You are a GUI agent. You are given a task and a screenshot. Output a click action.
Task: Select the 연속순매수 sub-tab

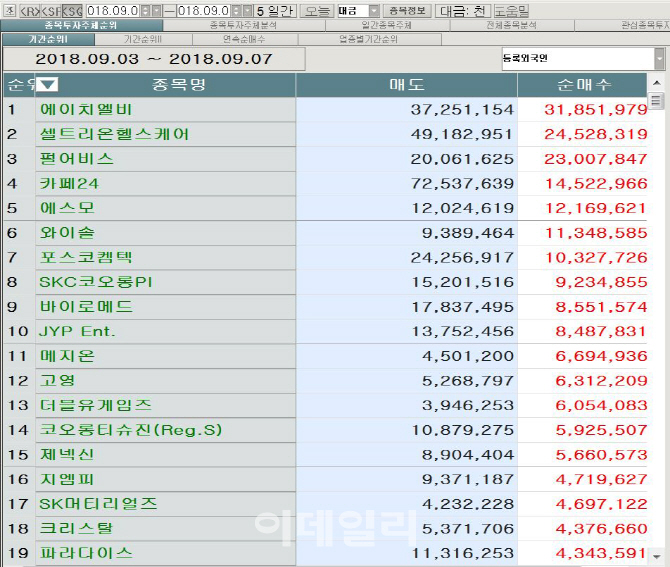(244, 39)
